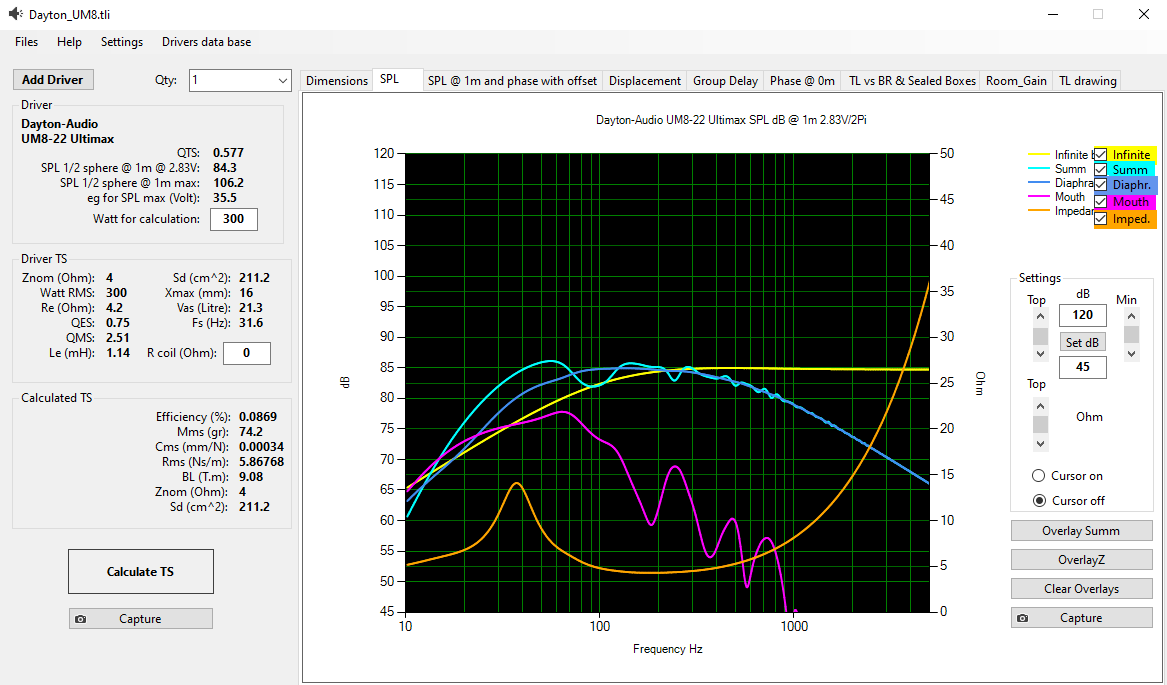Click the Set dB button
The width and height of the screenshot is (1167, 685).
click(x=1082, y=342)
